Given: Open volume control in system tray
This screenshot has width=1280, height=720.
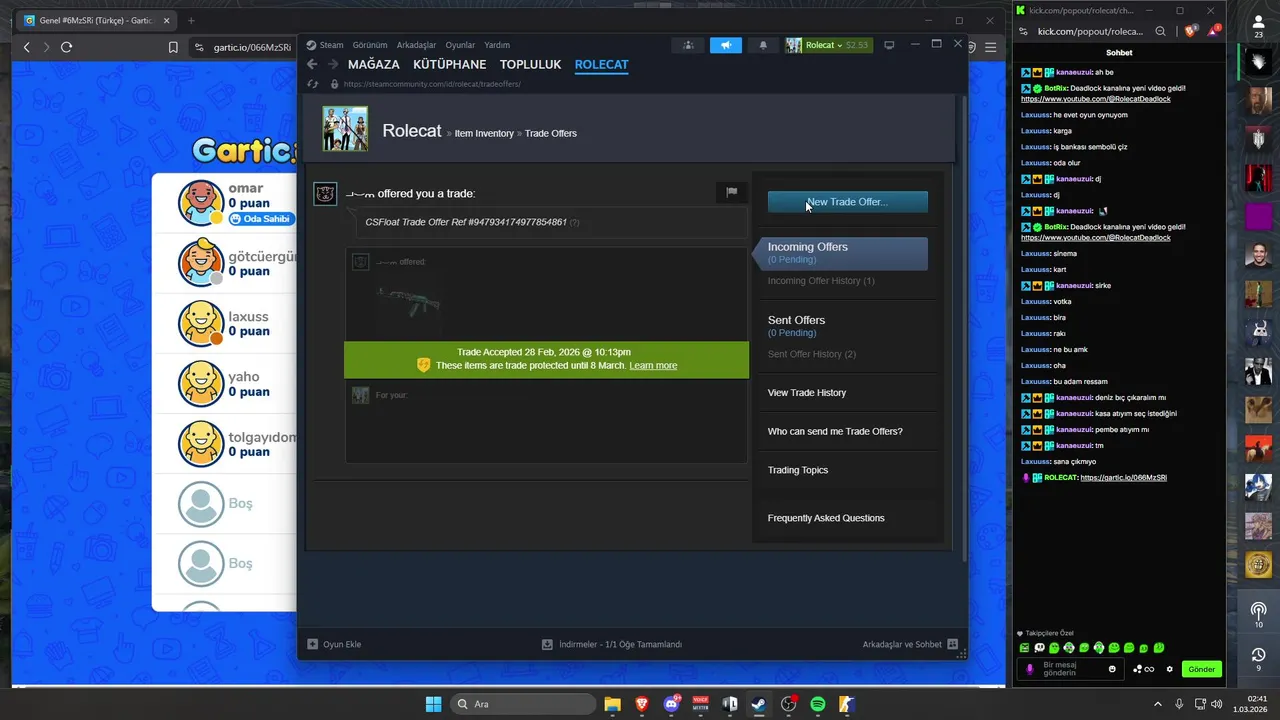Looking at the screenshot, I should (x=1216, y=704).
